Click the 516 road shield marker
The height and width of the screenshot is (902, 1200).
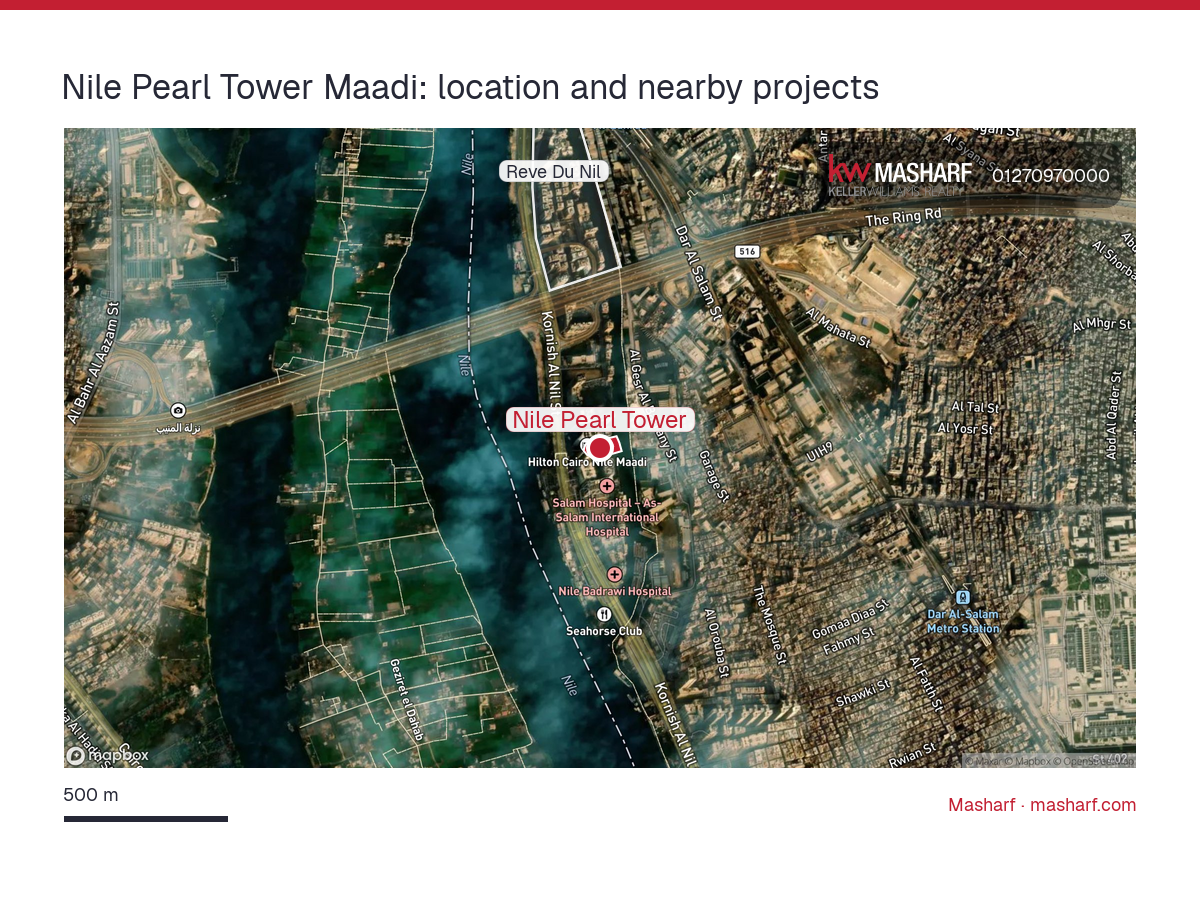(746, 251)
